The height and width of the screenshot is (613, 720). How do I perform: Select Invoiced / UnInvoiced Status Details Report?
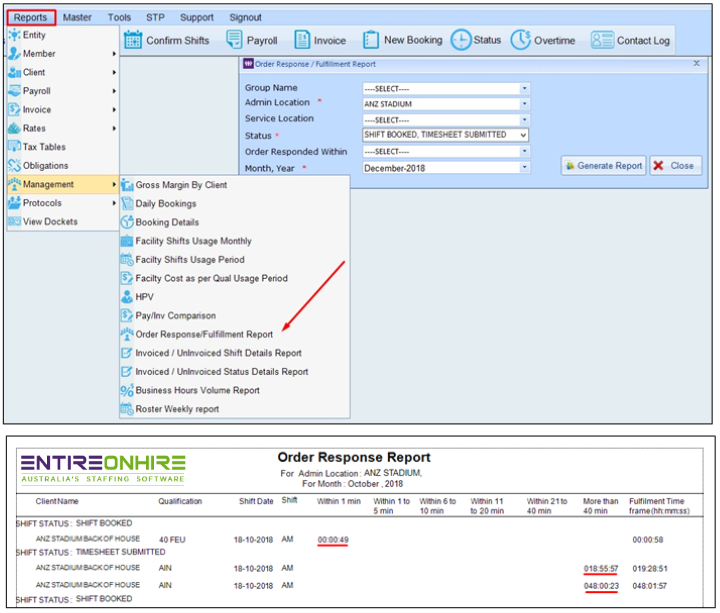click(x=222, y=372)
